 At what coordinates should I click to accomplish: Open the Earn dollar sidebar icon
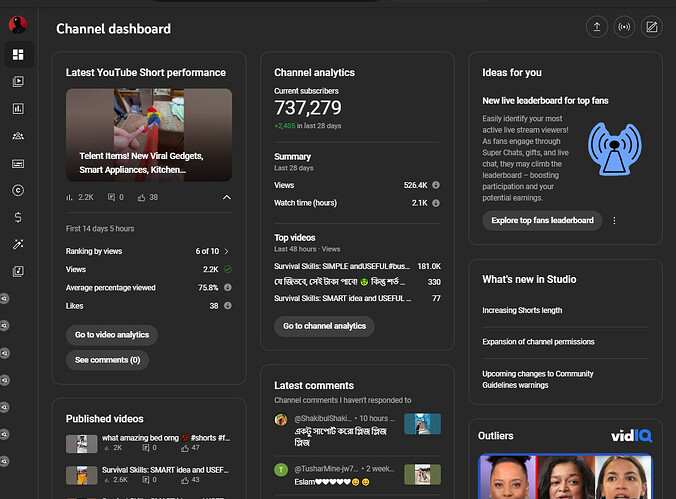pyautogui.click(x=18, y=217)
